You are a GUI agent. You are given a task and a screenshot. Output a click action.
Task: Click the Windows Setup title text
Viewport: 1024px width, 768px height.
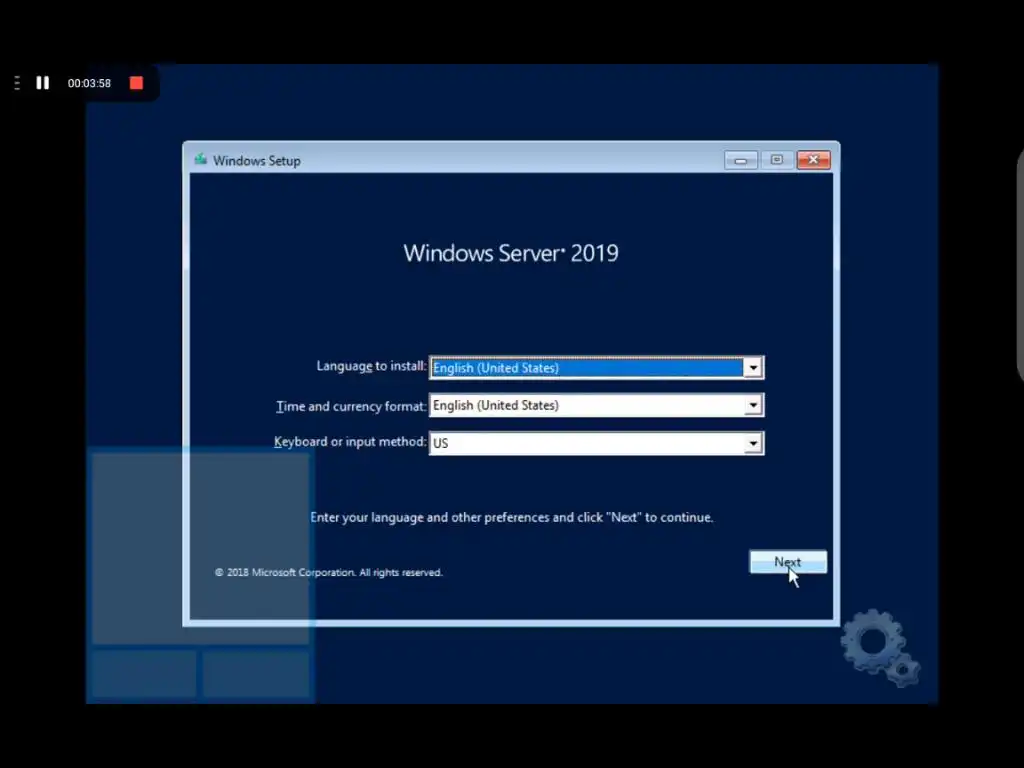(257, 161)
